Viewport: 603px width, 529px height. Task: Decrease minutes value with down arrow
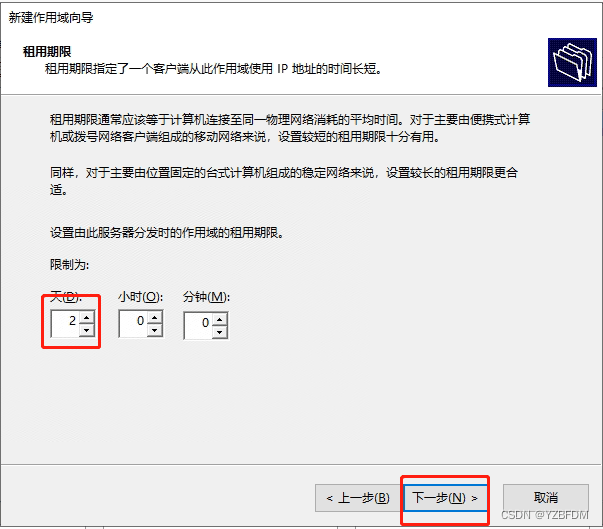[220, 332]
